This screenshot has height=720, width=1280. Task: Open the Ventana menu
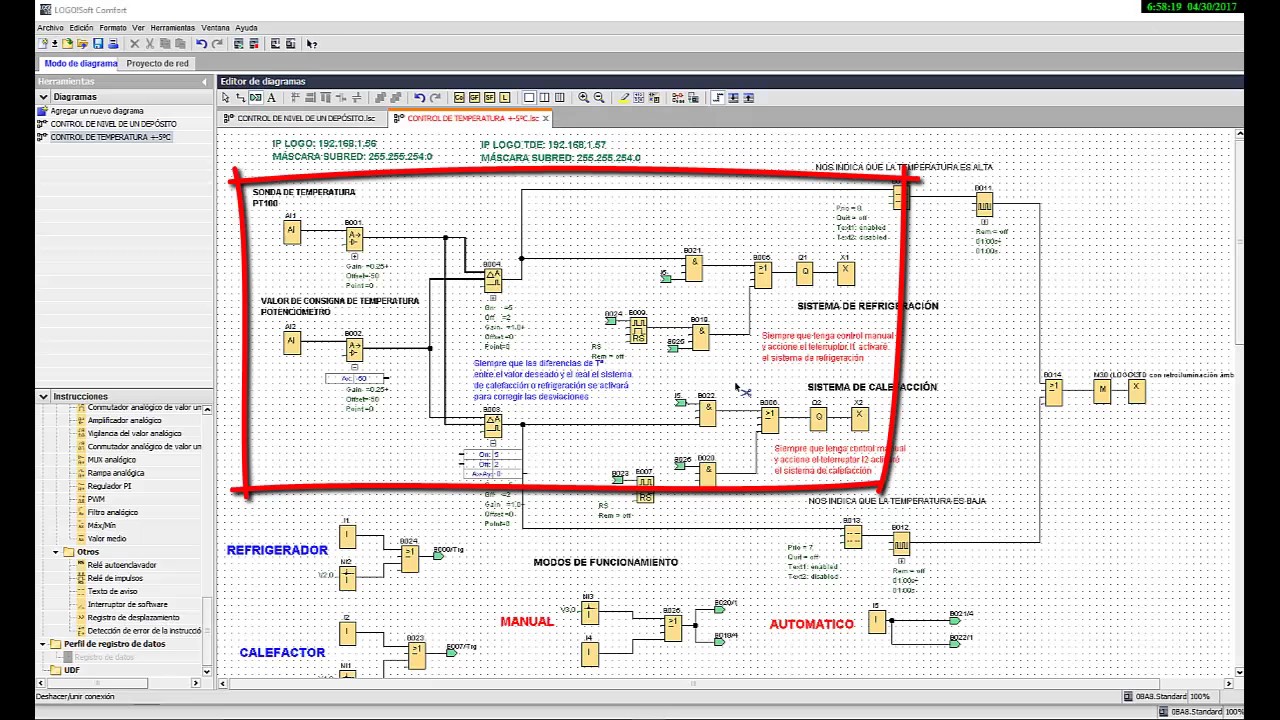tap(215, 28)
